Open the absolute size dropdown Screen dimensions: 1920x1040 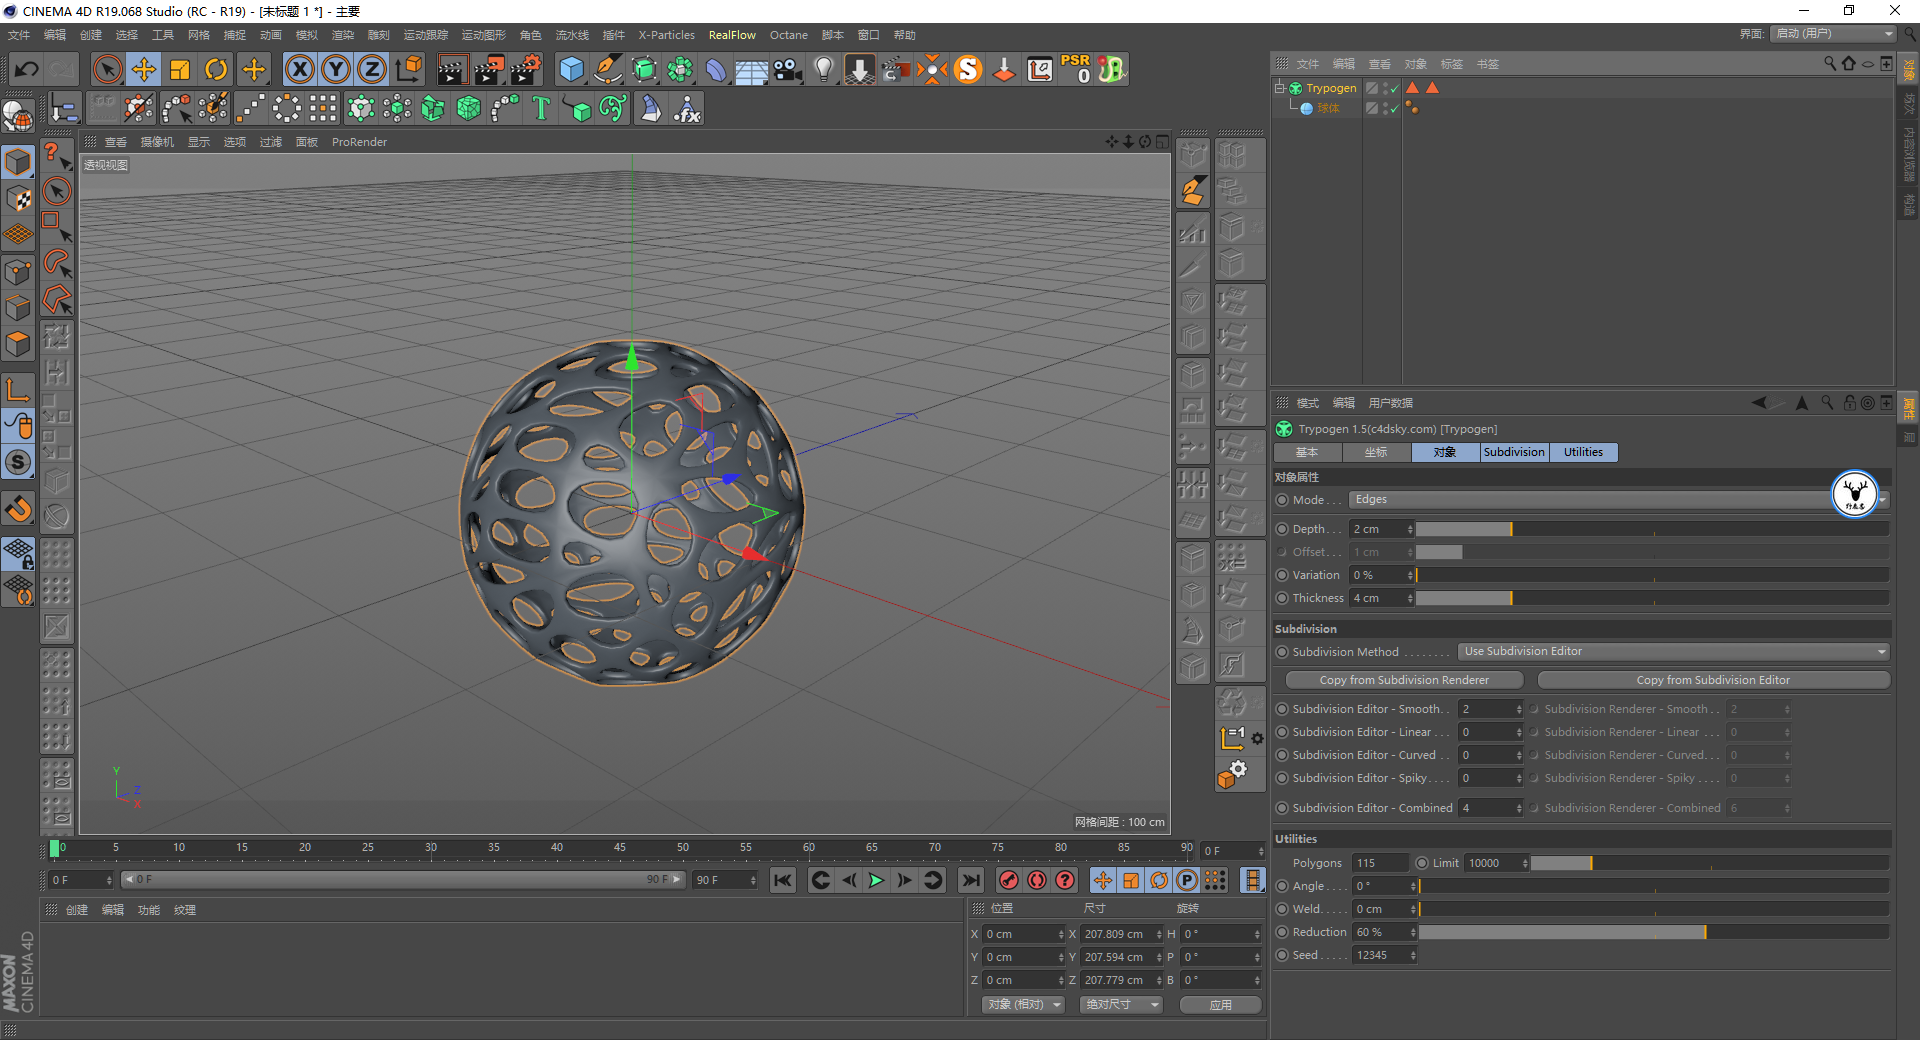coord(1121,1004)
